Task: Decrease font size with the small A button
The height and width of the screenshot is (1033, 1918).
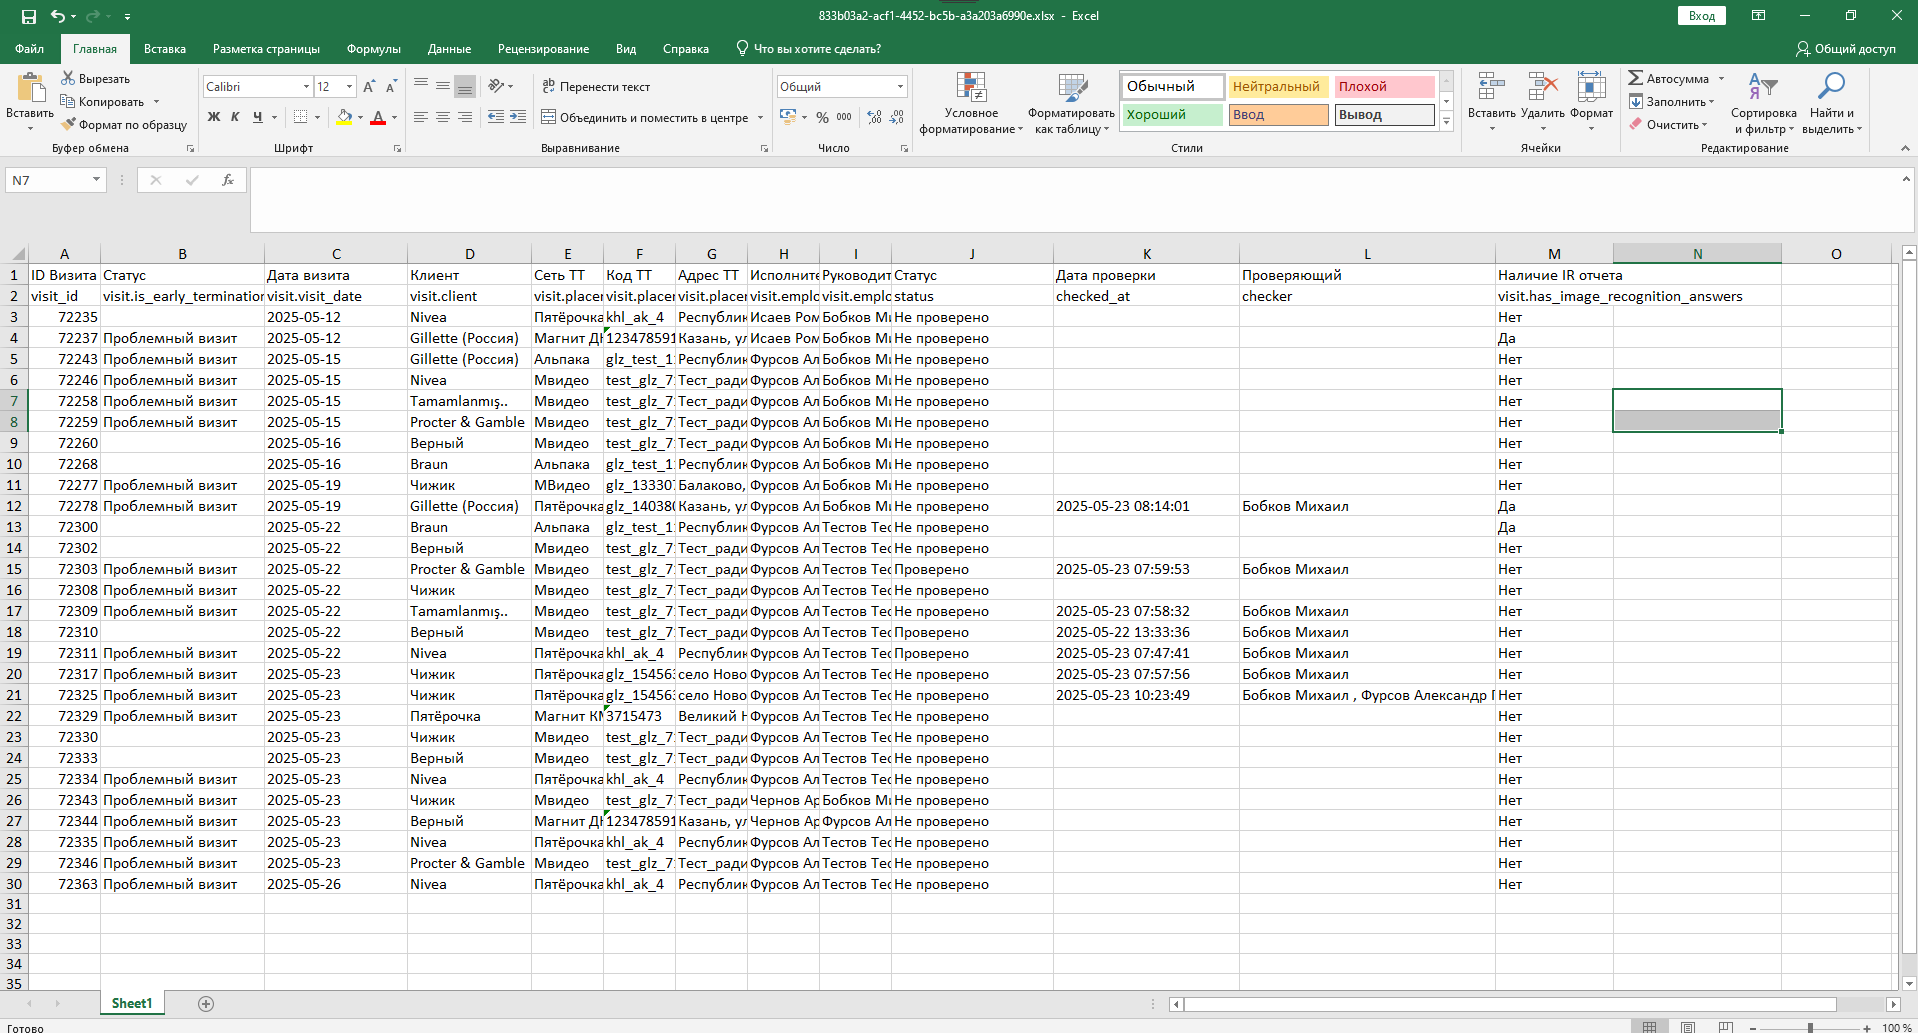Action: [391, 87]
